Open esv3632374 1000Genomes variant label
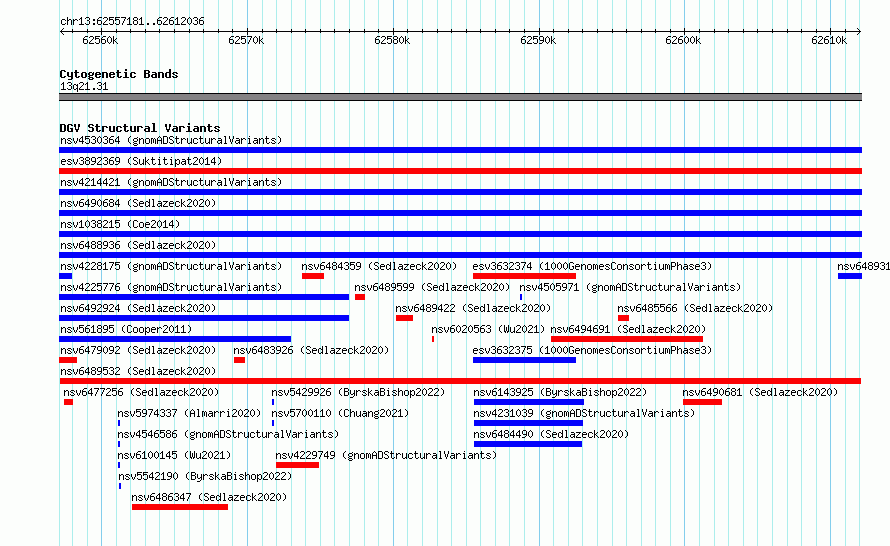Image resolution: width=890 pixels, height=546 pixels. [x=592, y=266]
